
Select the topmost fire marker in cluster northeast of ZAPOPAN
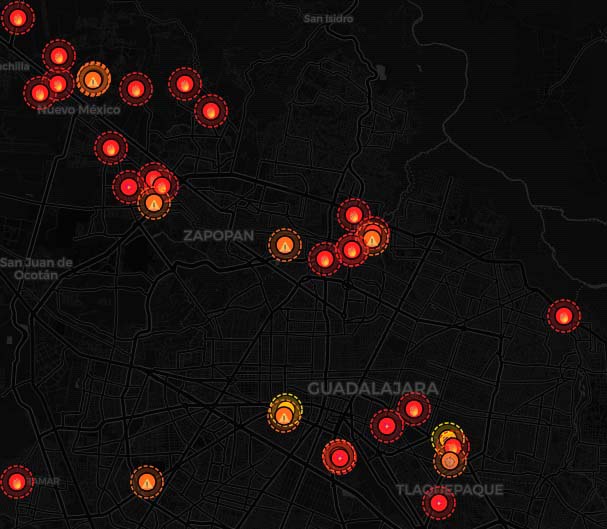353,215
